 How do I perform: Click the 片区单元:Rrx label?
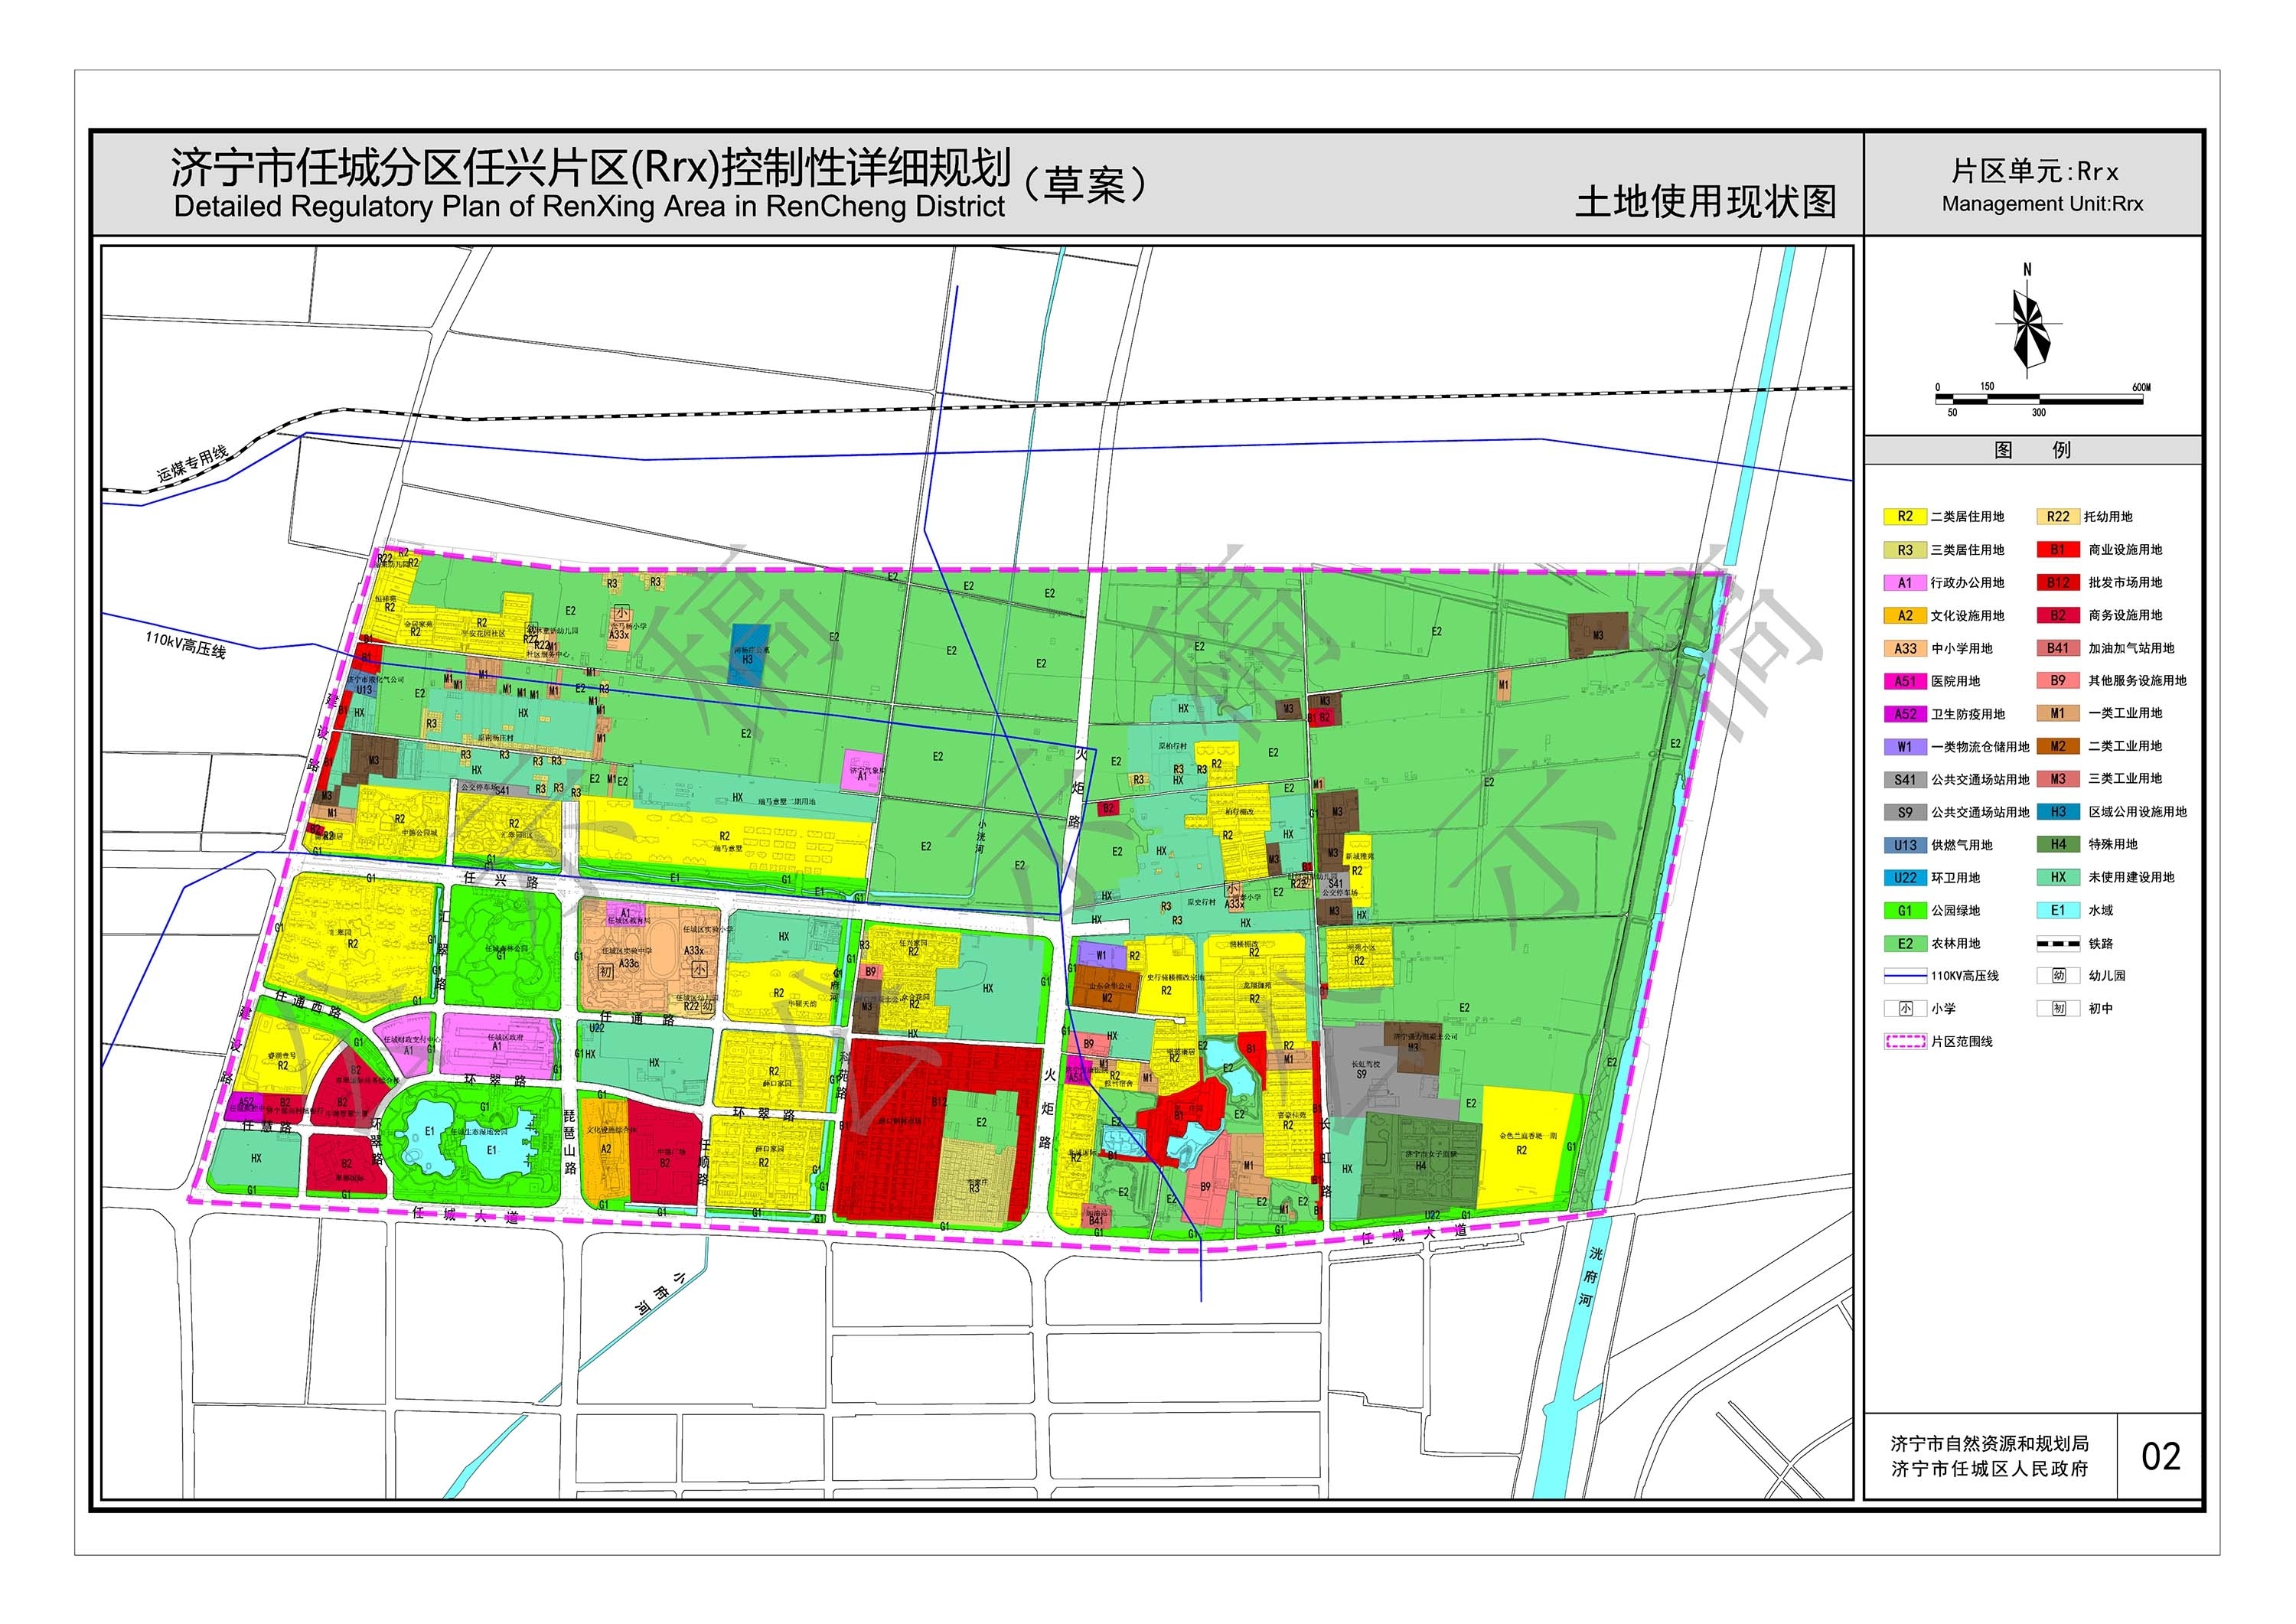(2035, 172)
